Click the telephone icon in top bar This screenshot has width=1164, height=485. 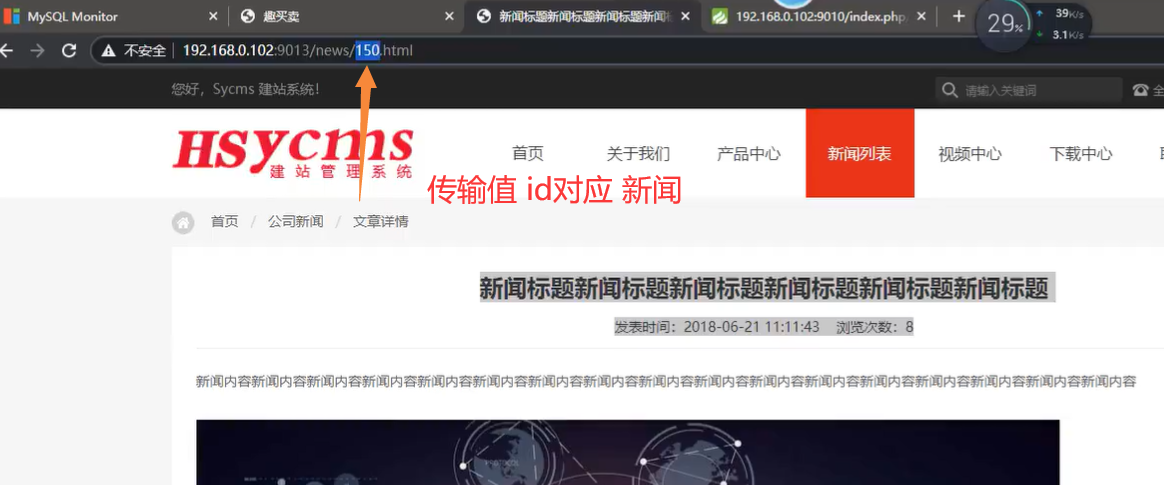[x=1140, y=90]
